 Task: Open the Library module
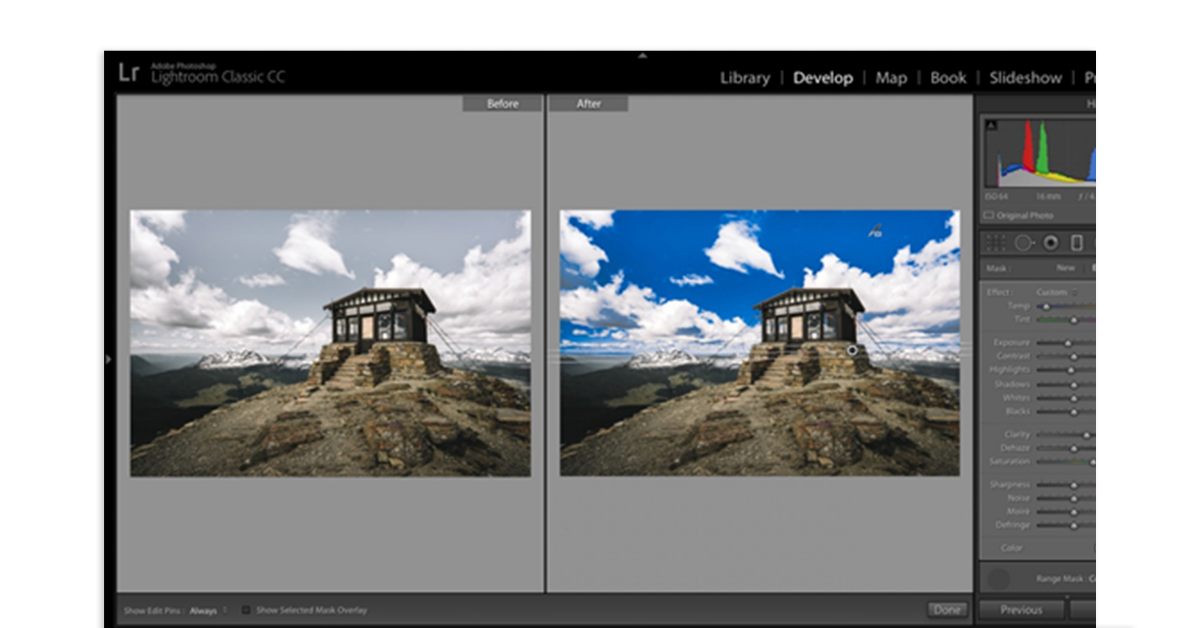pyautogui.click(x=745, y=78)
